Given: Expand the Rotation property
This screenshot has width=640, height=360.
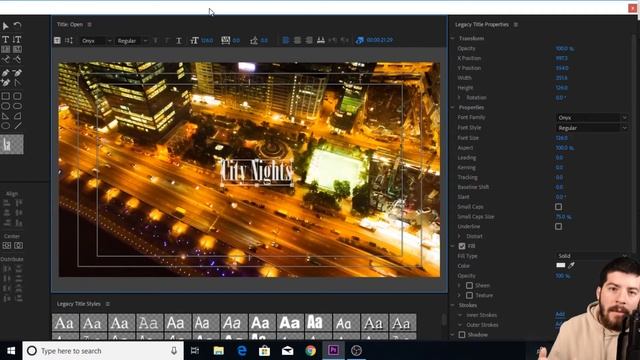Looking at the screenshot, I should pos(460,98).
